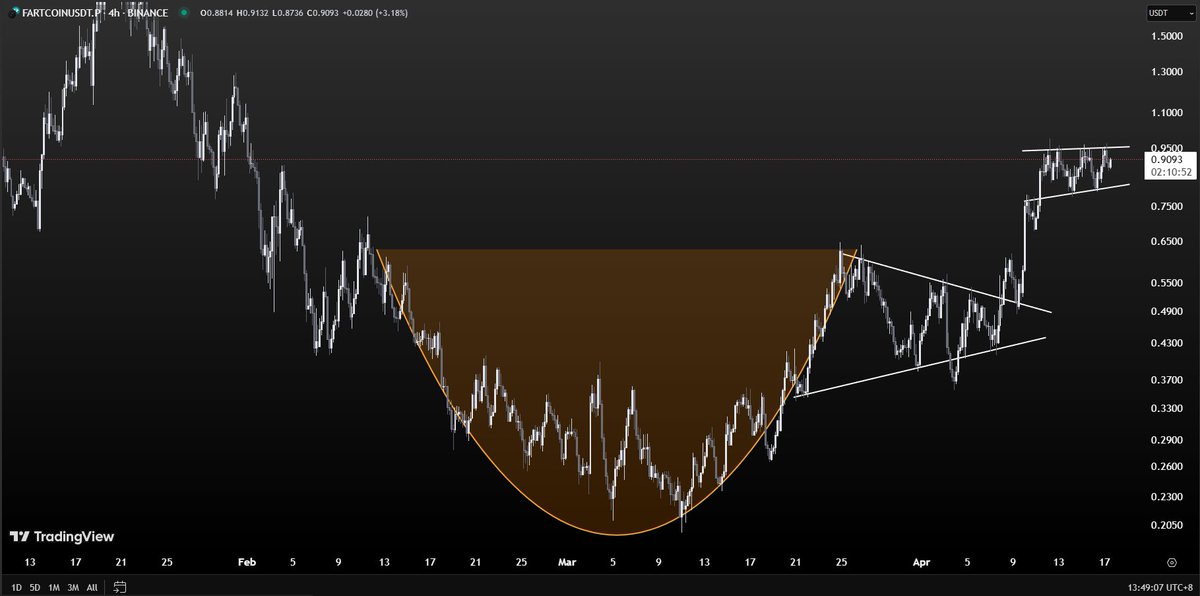Screen dimensions: 1200x596
Task: Click the bar countdown 02:10:52
Action: [x=1170, y=172]
